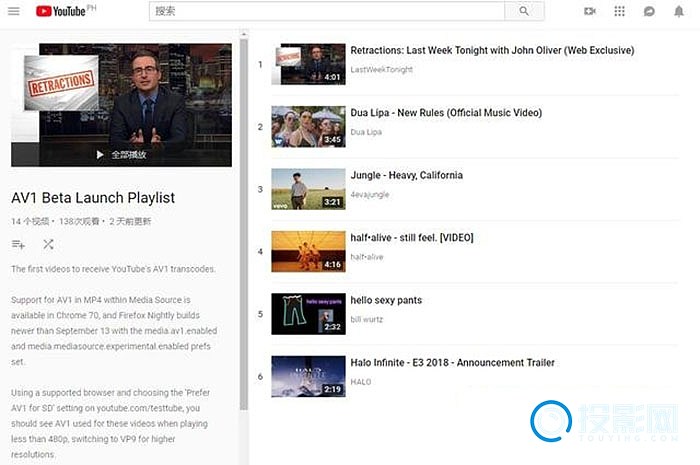
Task: Open Jungle - Heavy, California video
Action: (406, 175)
